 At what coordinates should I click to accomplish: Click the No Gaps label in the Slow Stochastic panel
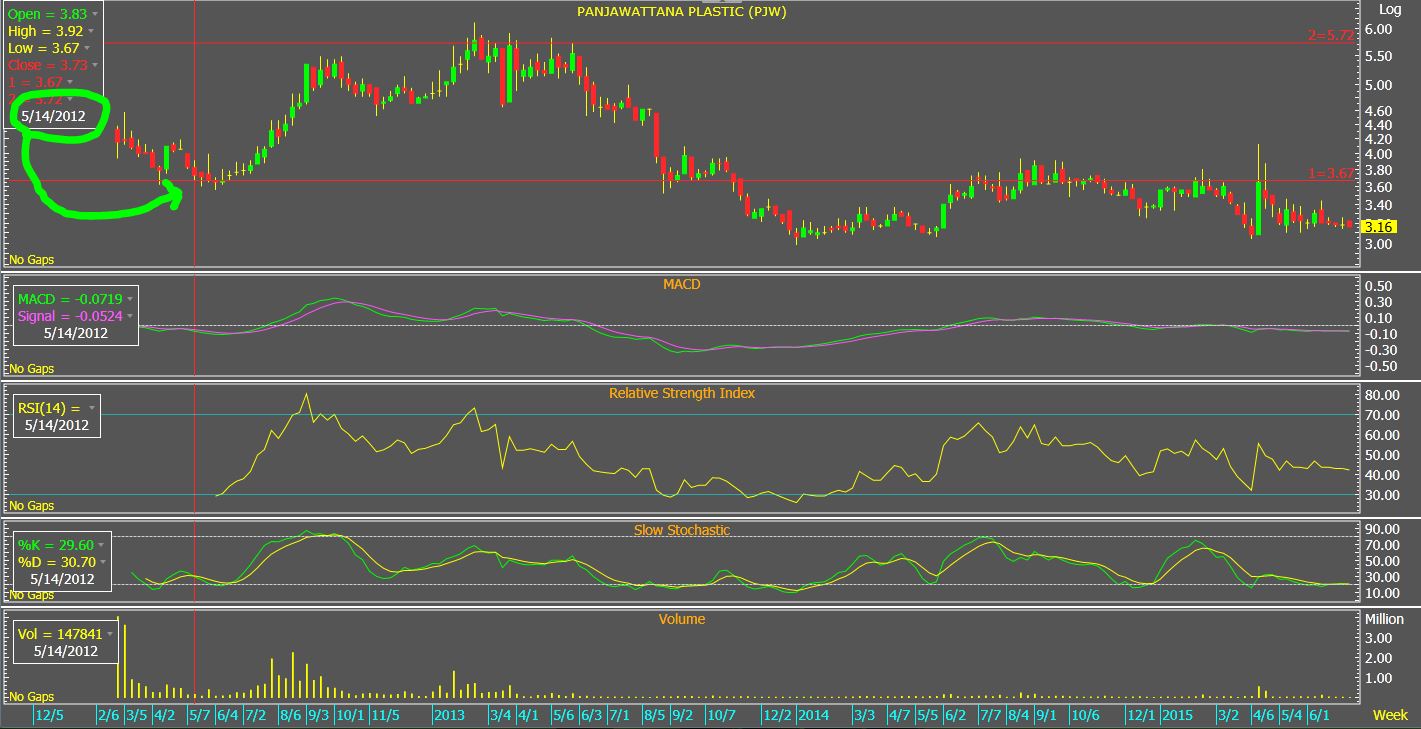pos(32,595)
